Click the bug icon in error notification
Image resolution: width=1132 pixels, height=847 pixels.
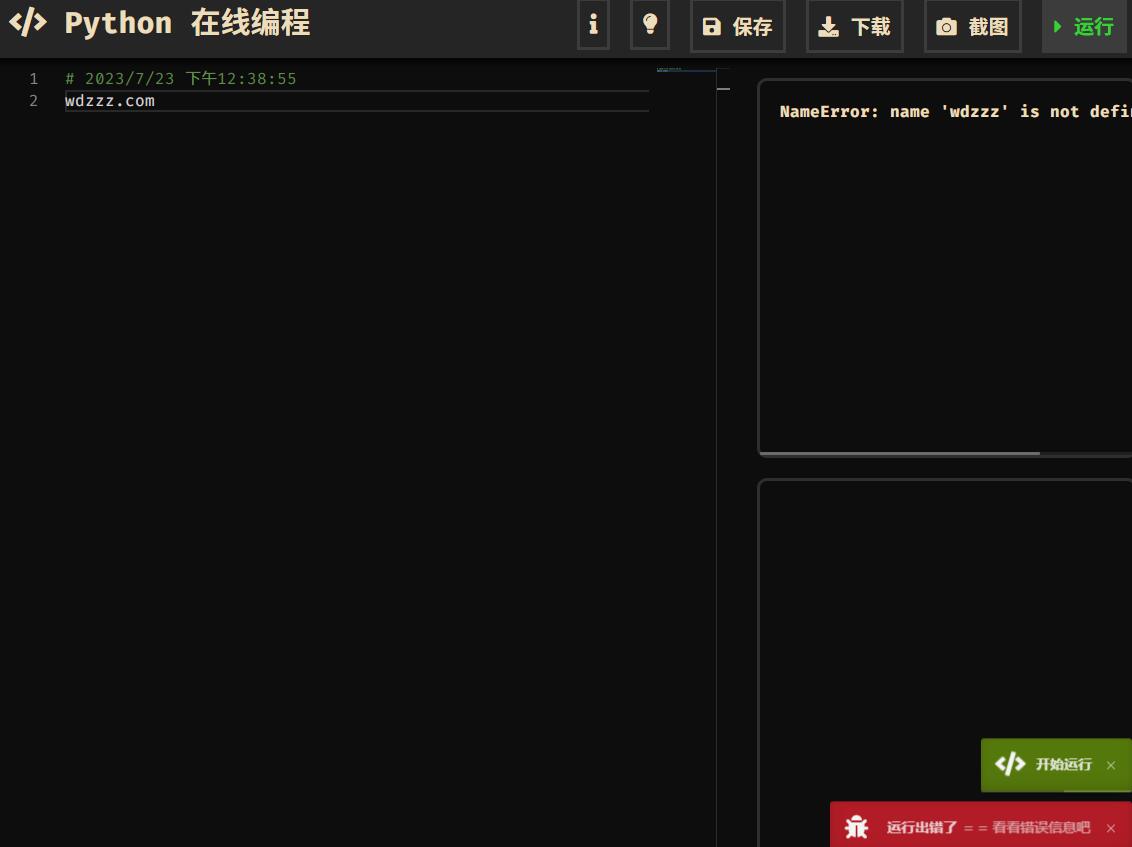(x=856, y=827)
